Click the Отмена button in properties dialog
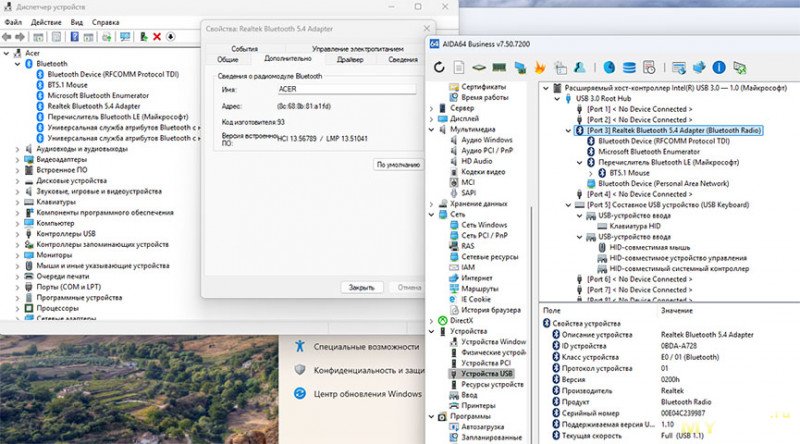The image size is (800, 444). 409,287
